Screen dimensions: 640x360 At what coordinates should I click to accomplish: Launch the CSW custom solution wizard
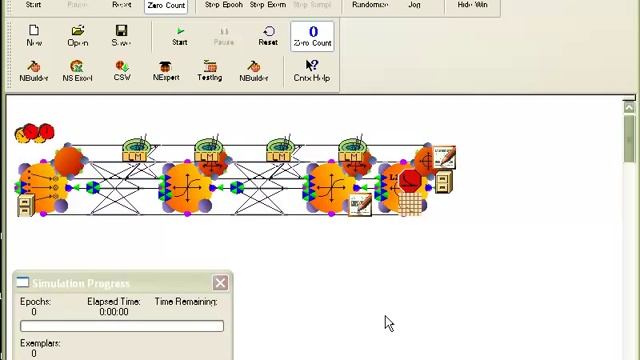click(122, 71)
